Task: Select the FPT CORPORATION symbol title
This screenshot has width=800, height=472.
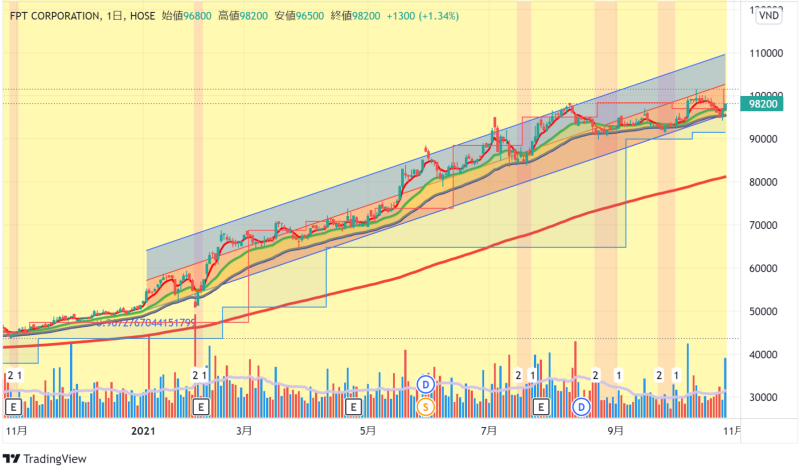Action: click(55, 16)
